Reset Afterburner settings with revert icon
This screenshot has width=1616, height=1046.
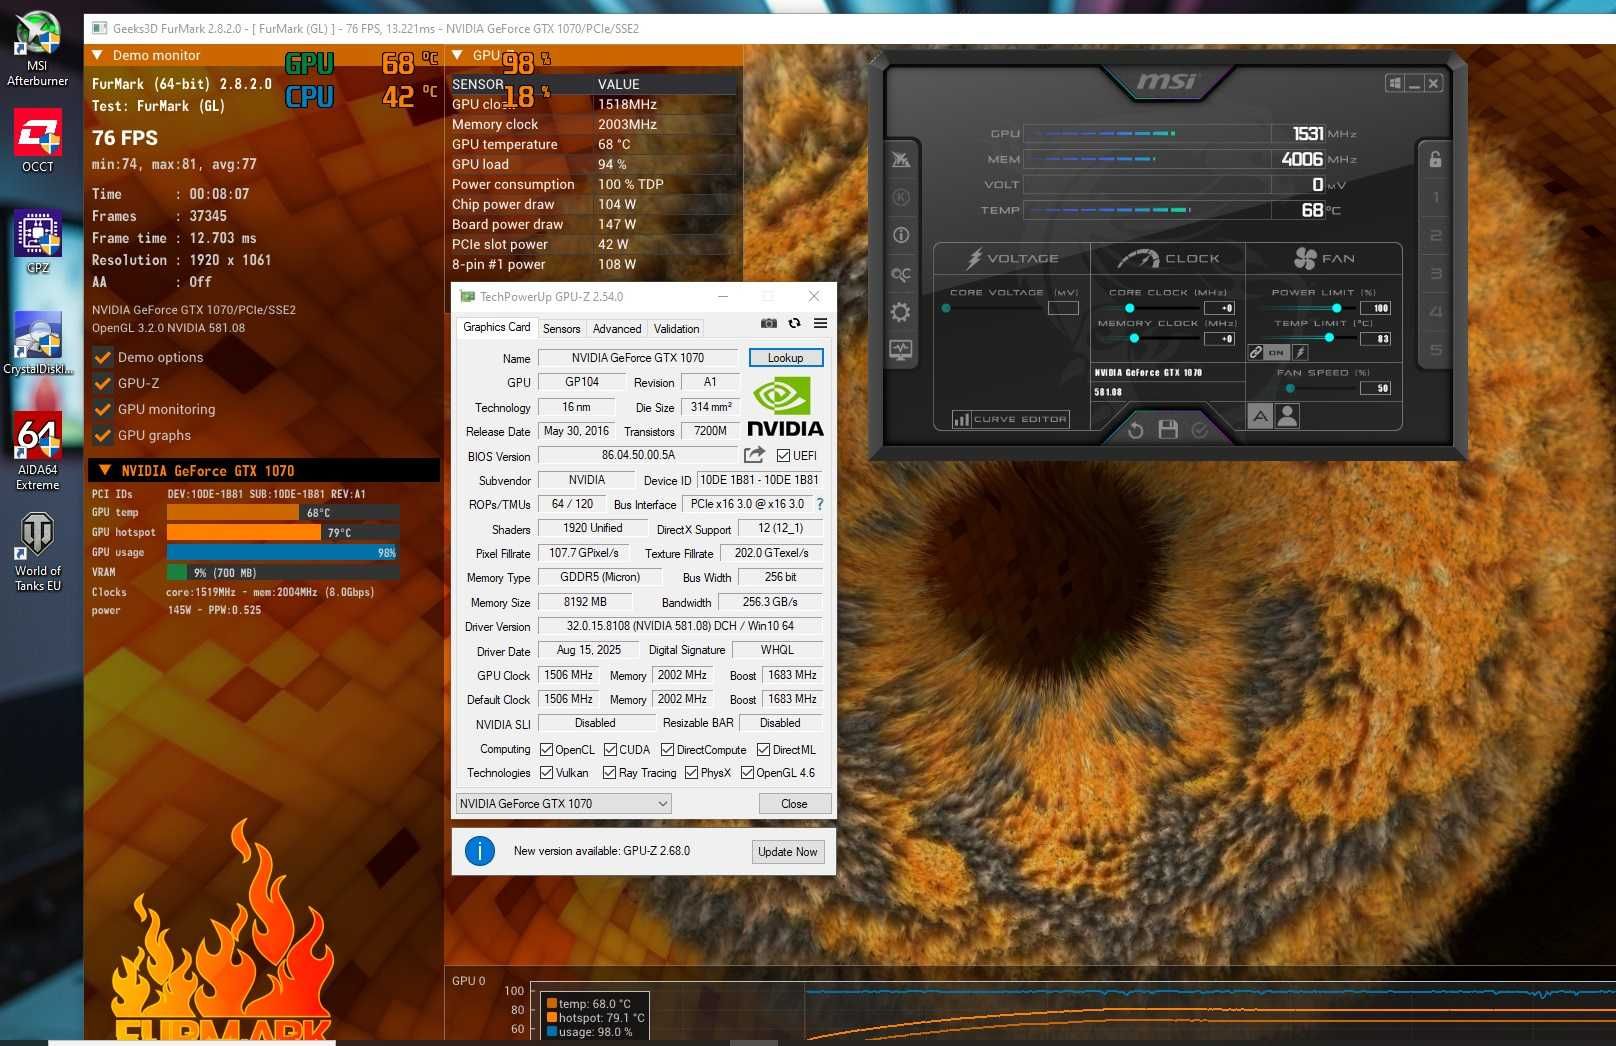pos(1136,430)
